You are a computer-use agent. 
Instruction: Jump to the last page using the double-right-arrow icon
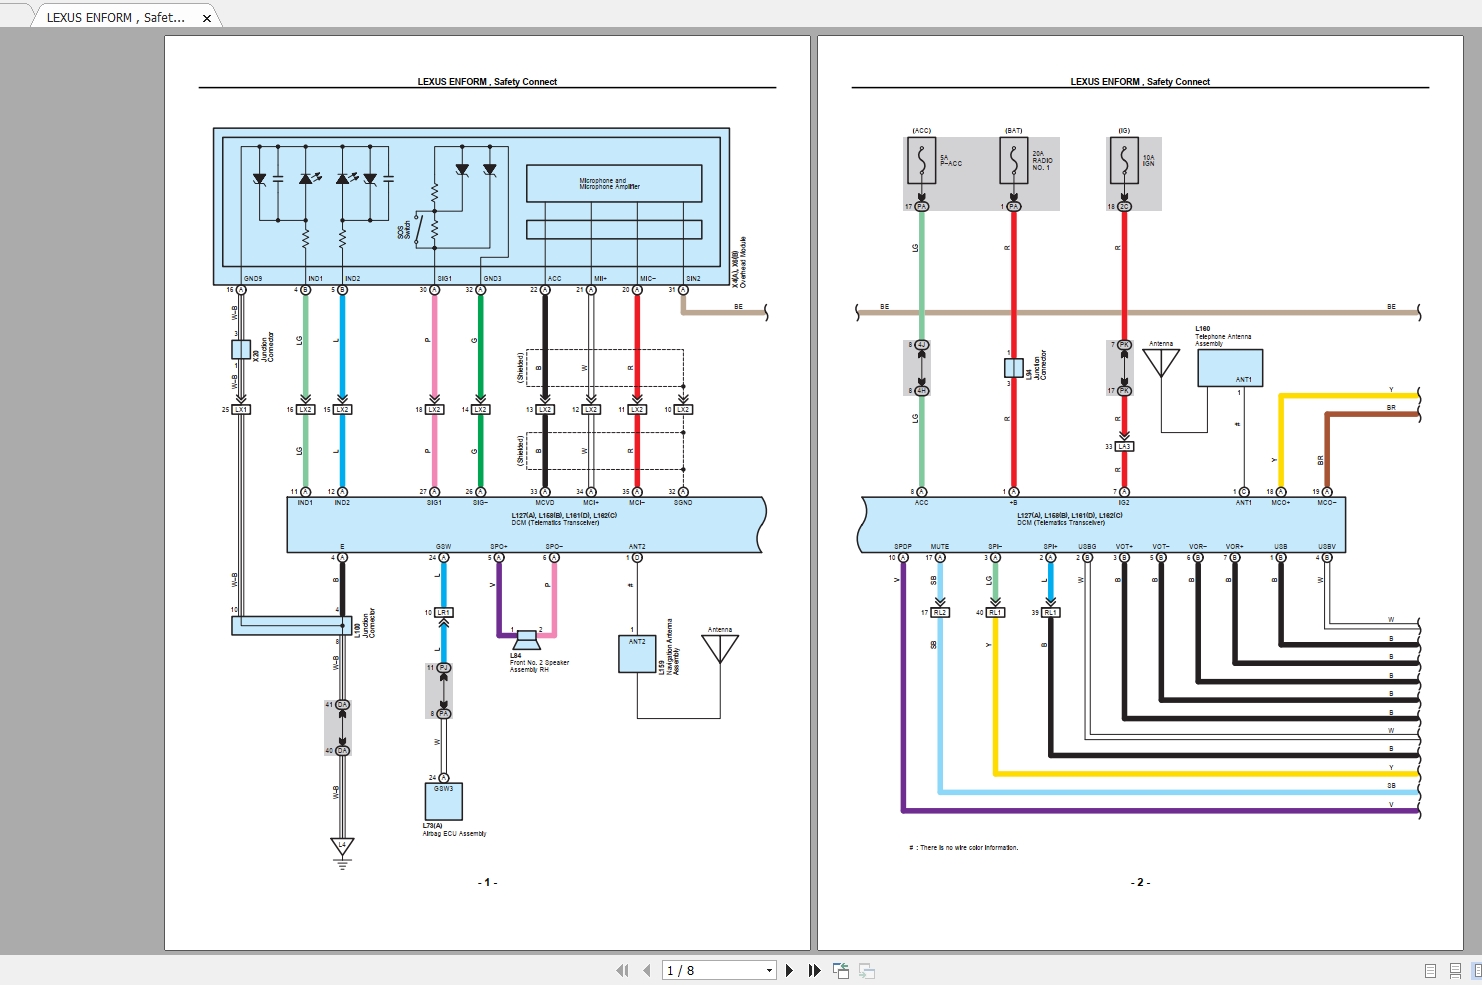point(812,970)
